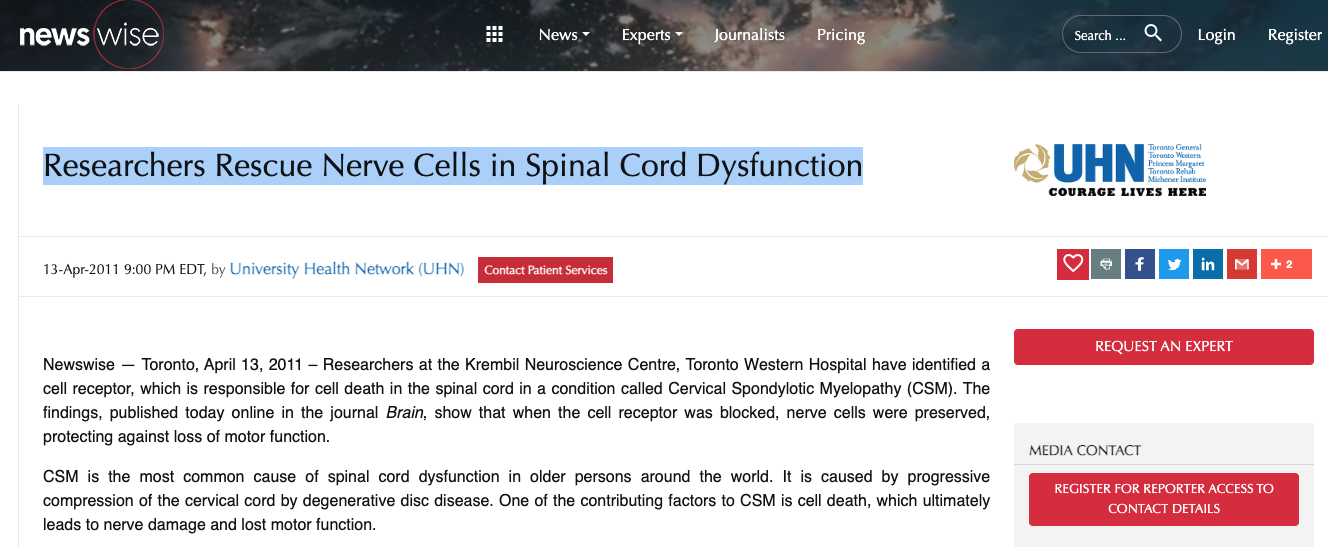Go to the Newswise home logo
This screenshot has height=547, width=1328.
[89, 36]
